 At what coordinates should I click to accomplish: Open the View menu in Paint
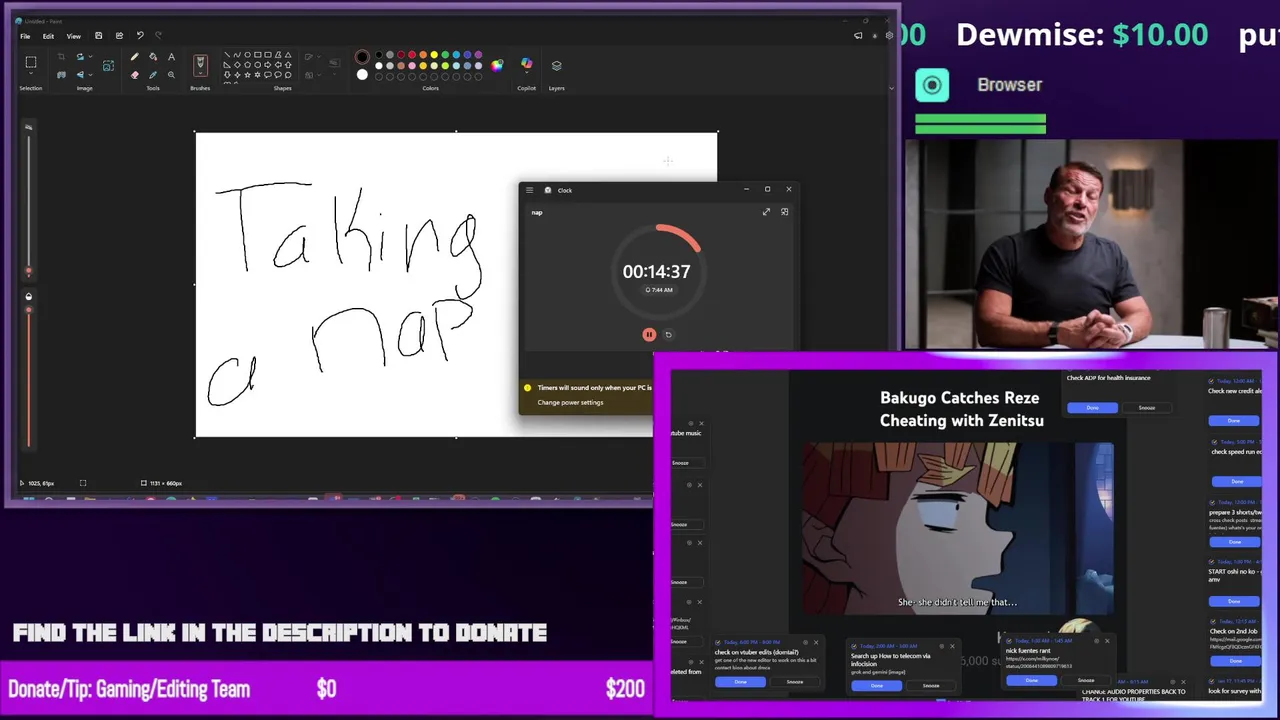[x=74, y=36]
